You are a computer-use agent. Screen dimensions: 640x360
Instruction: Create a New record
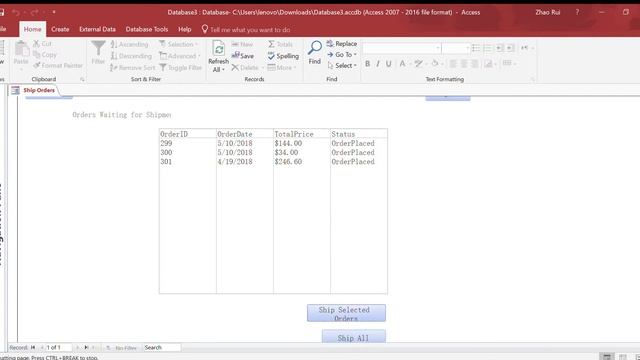coord(242,44)
